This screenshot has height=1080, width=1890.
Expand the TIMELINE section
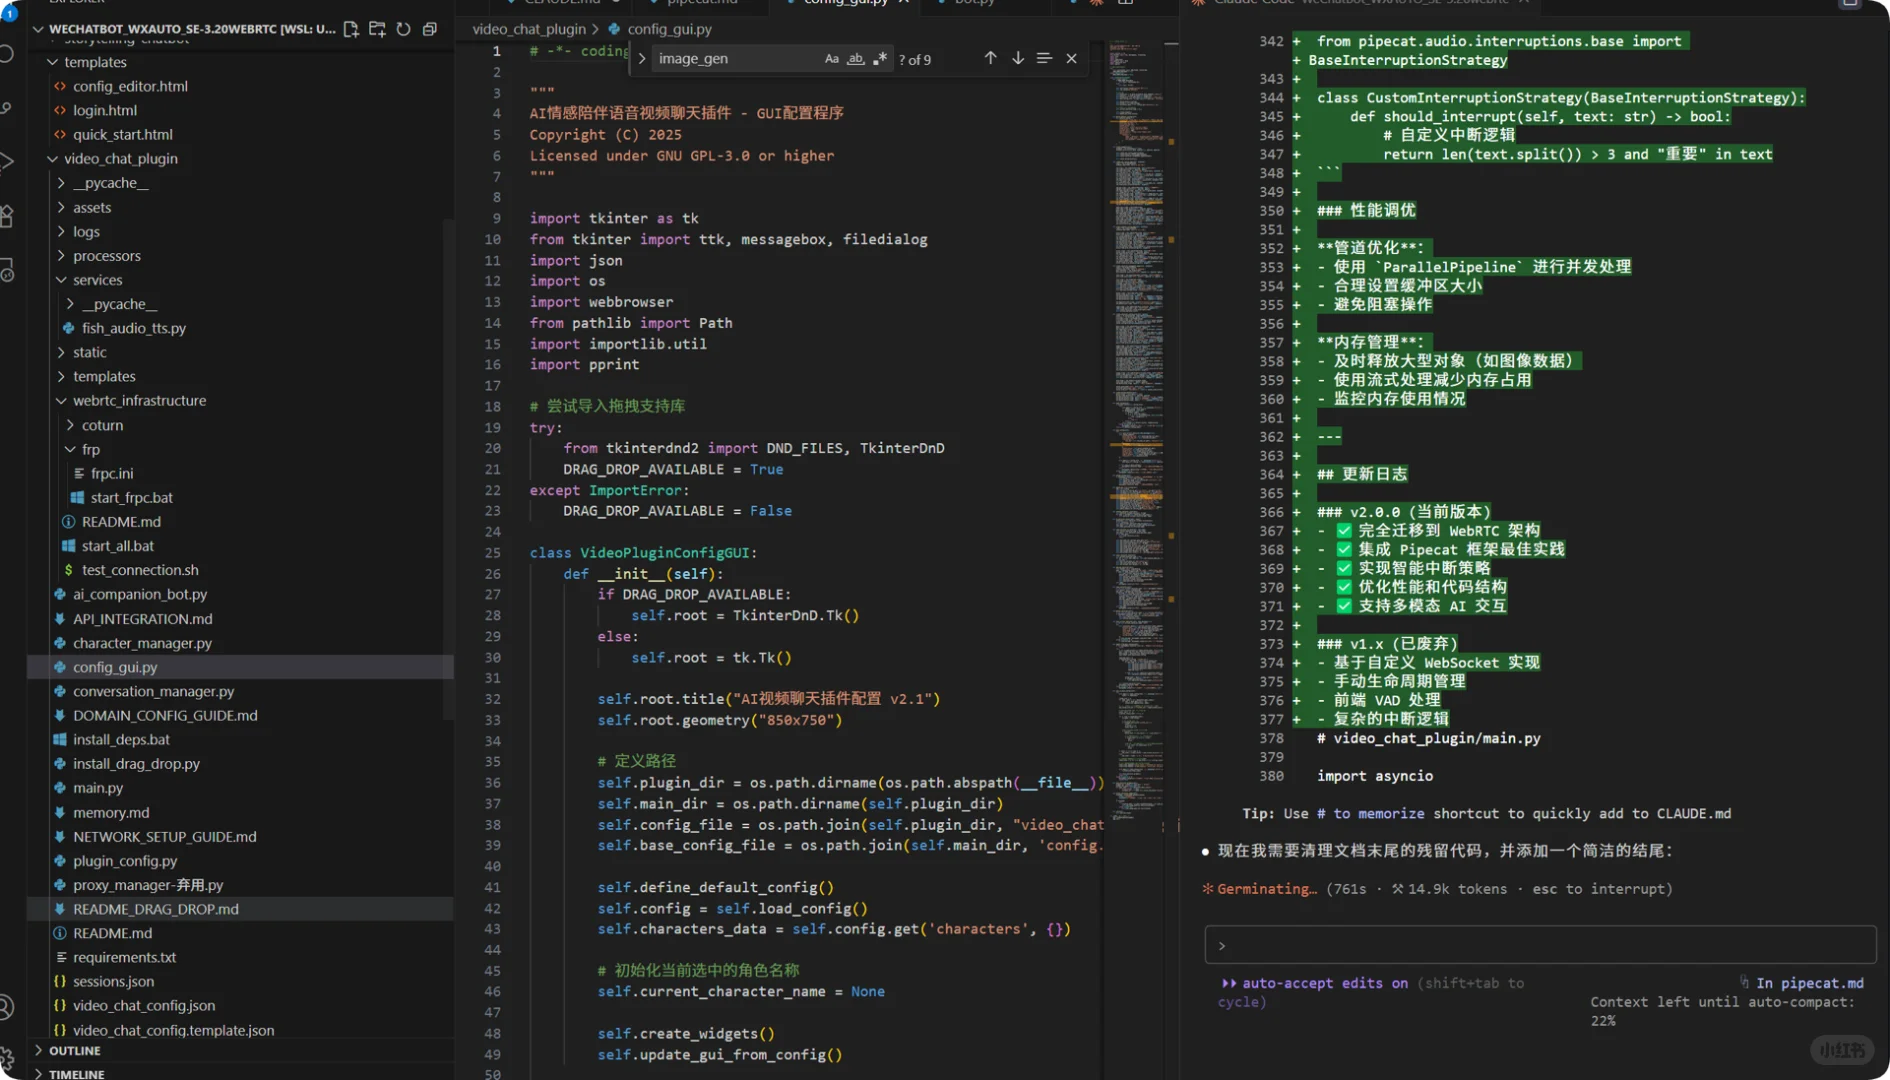pos(38,1074)
